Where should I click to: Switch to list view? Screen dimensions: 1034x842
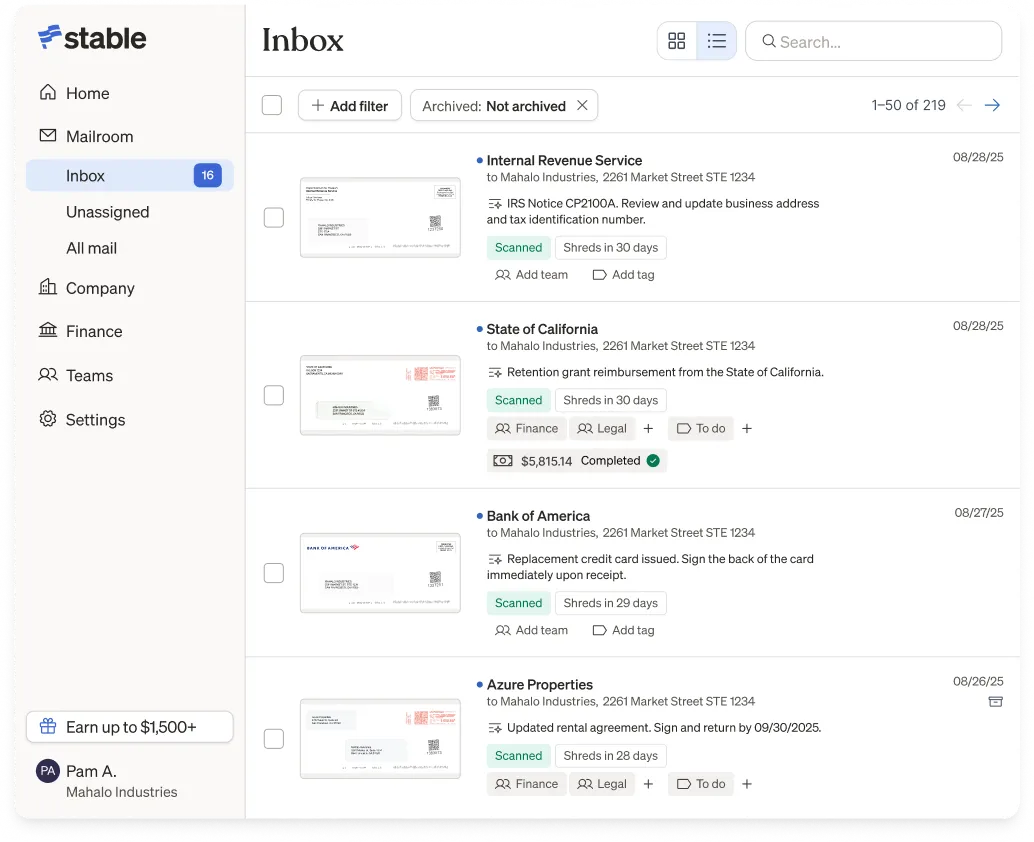point(716,41)
